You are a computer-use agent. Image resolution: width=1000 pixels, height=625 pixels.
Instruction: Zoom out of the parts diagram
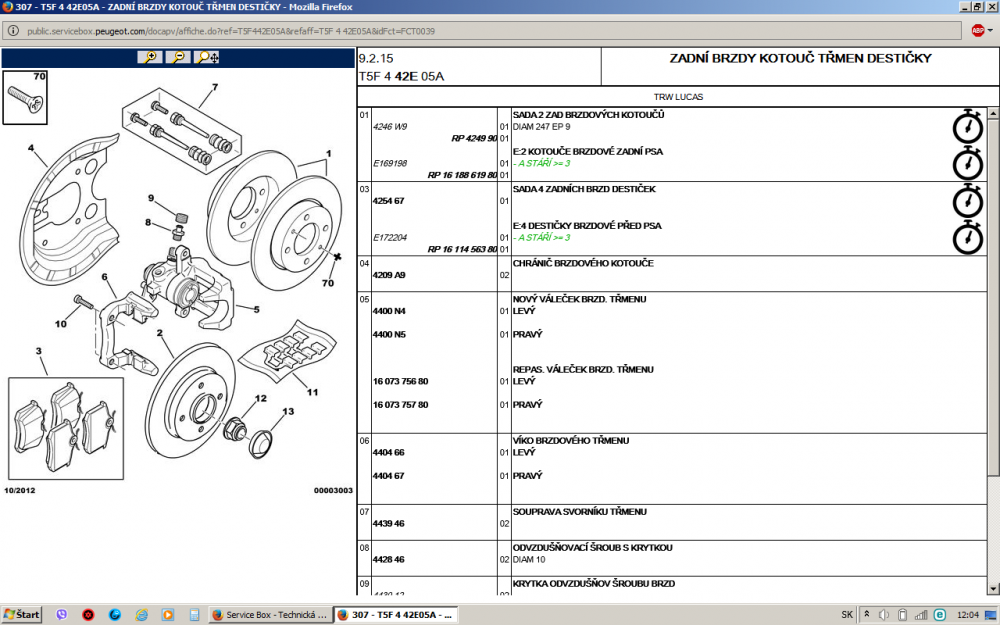178,57
